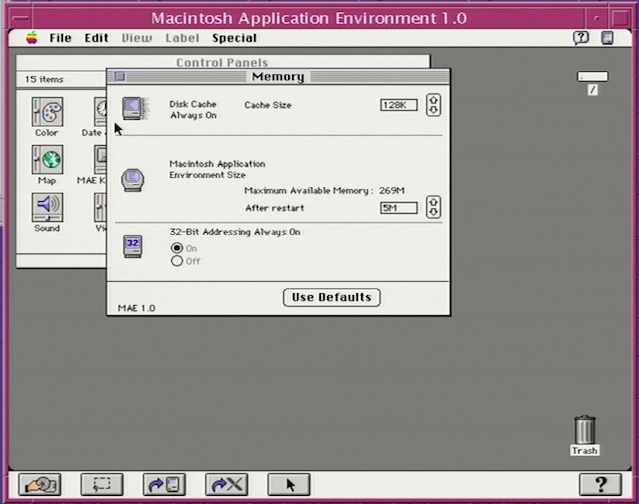Viewport: 639px width, 504px height.
Task: Click the pointer arrow toolbar button
Action: click(x=289, y=484)
